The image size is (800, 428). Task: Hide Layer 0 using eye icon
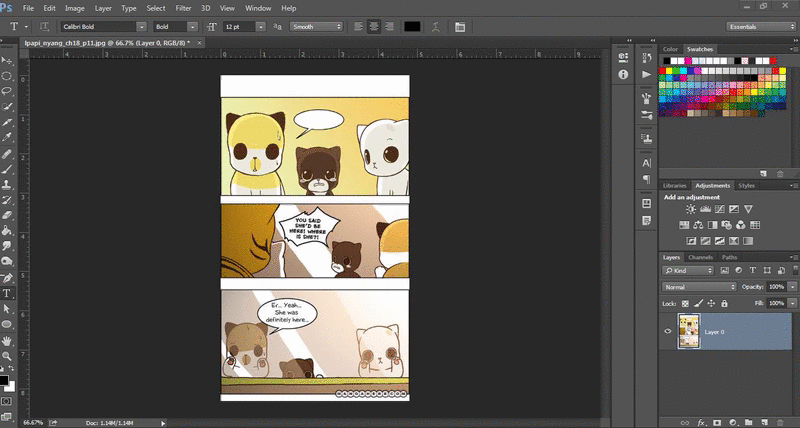point(668,331)
